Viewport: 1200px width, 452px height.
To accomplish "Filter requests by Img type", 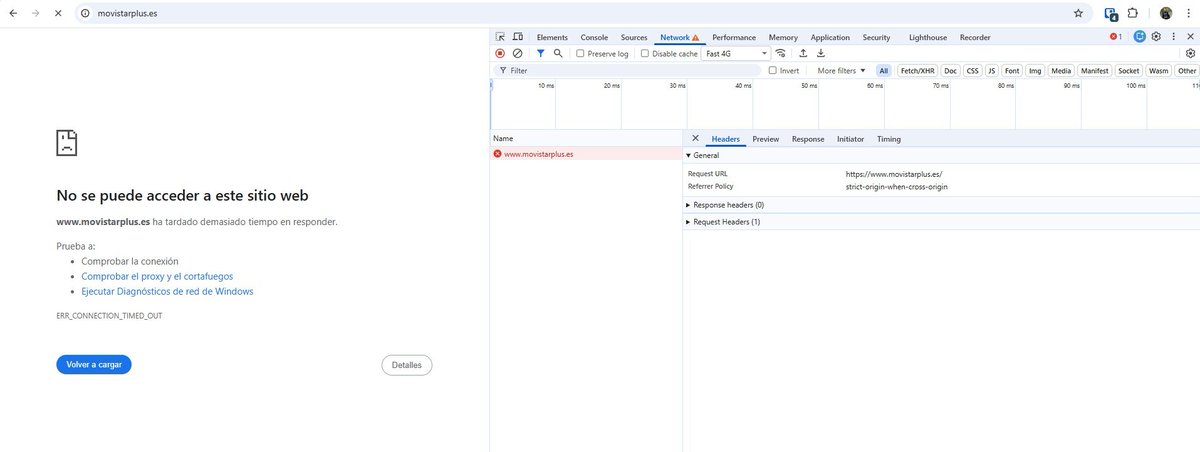I will pyautogui.click(x=1035, y=71).
